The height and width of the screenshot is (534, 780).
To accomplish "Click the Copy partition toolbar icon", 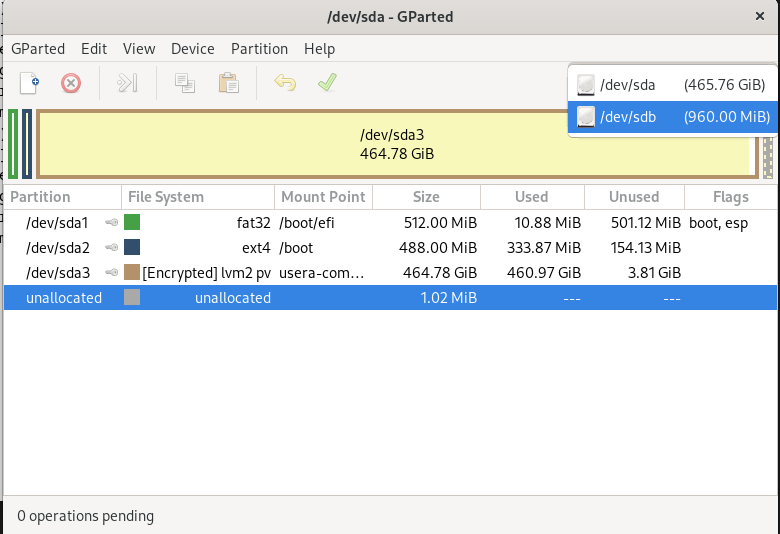I will (x=184, y=83).
